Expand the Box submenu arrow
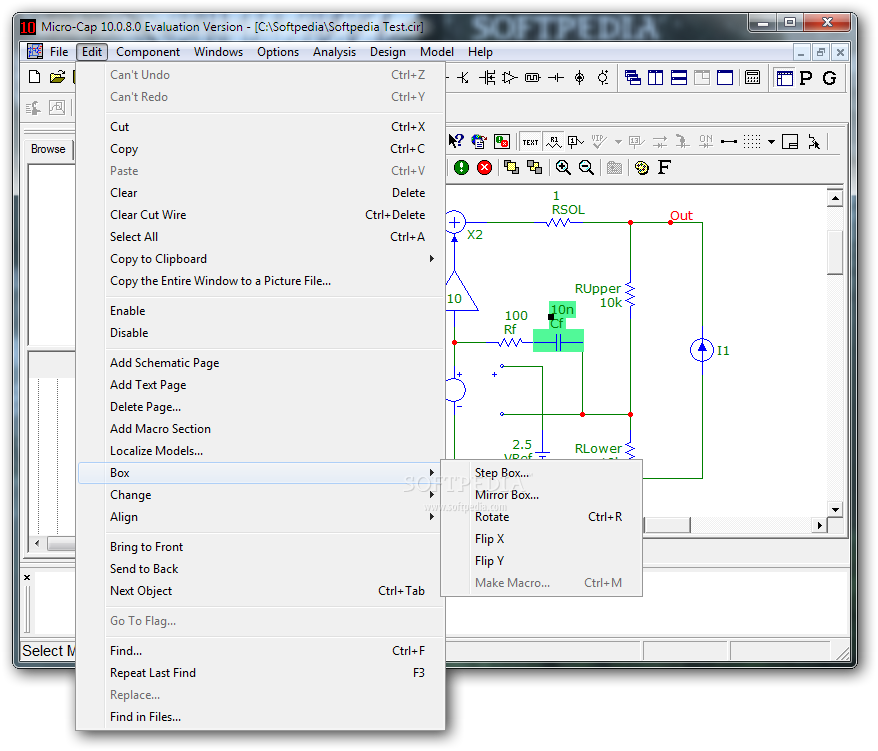 point(432,473)
